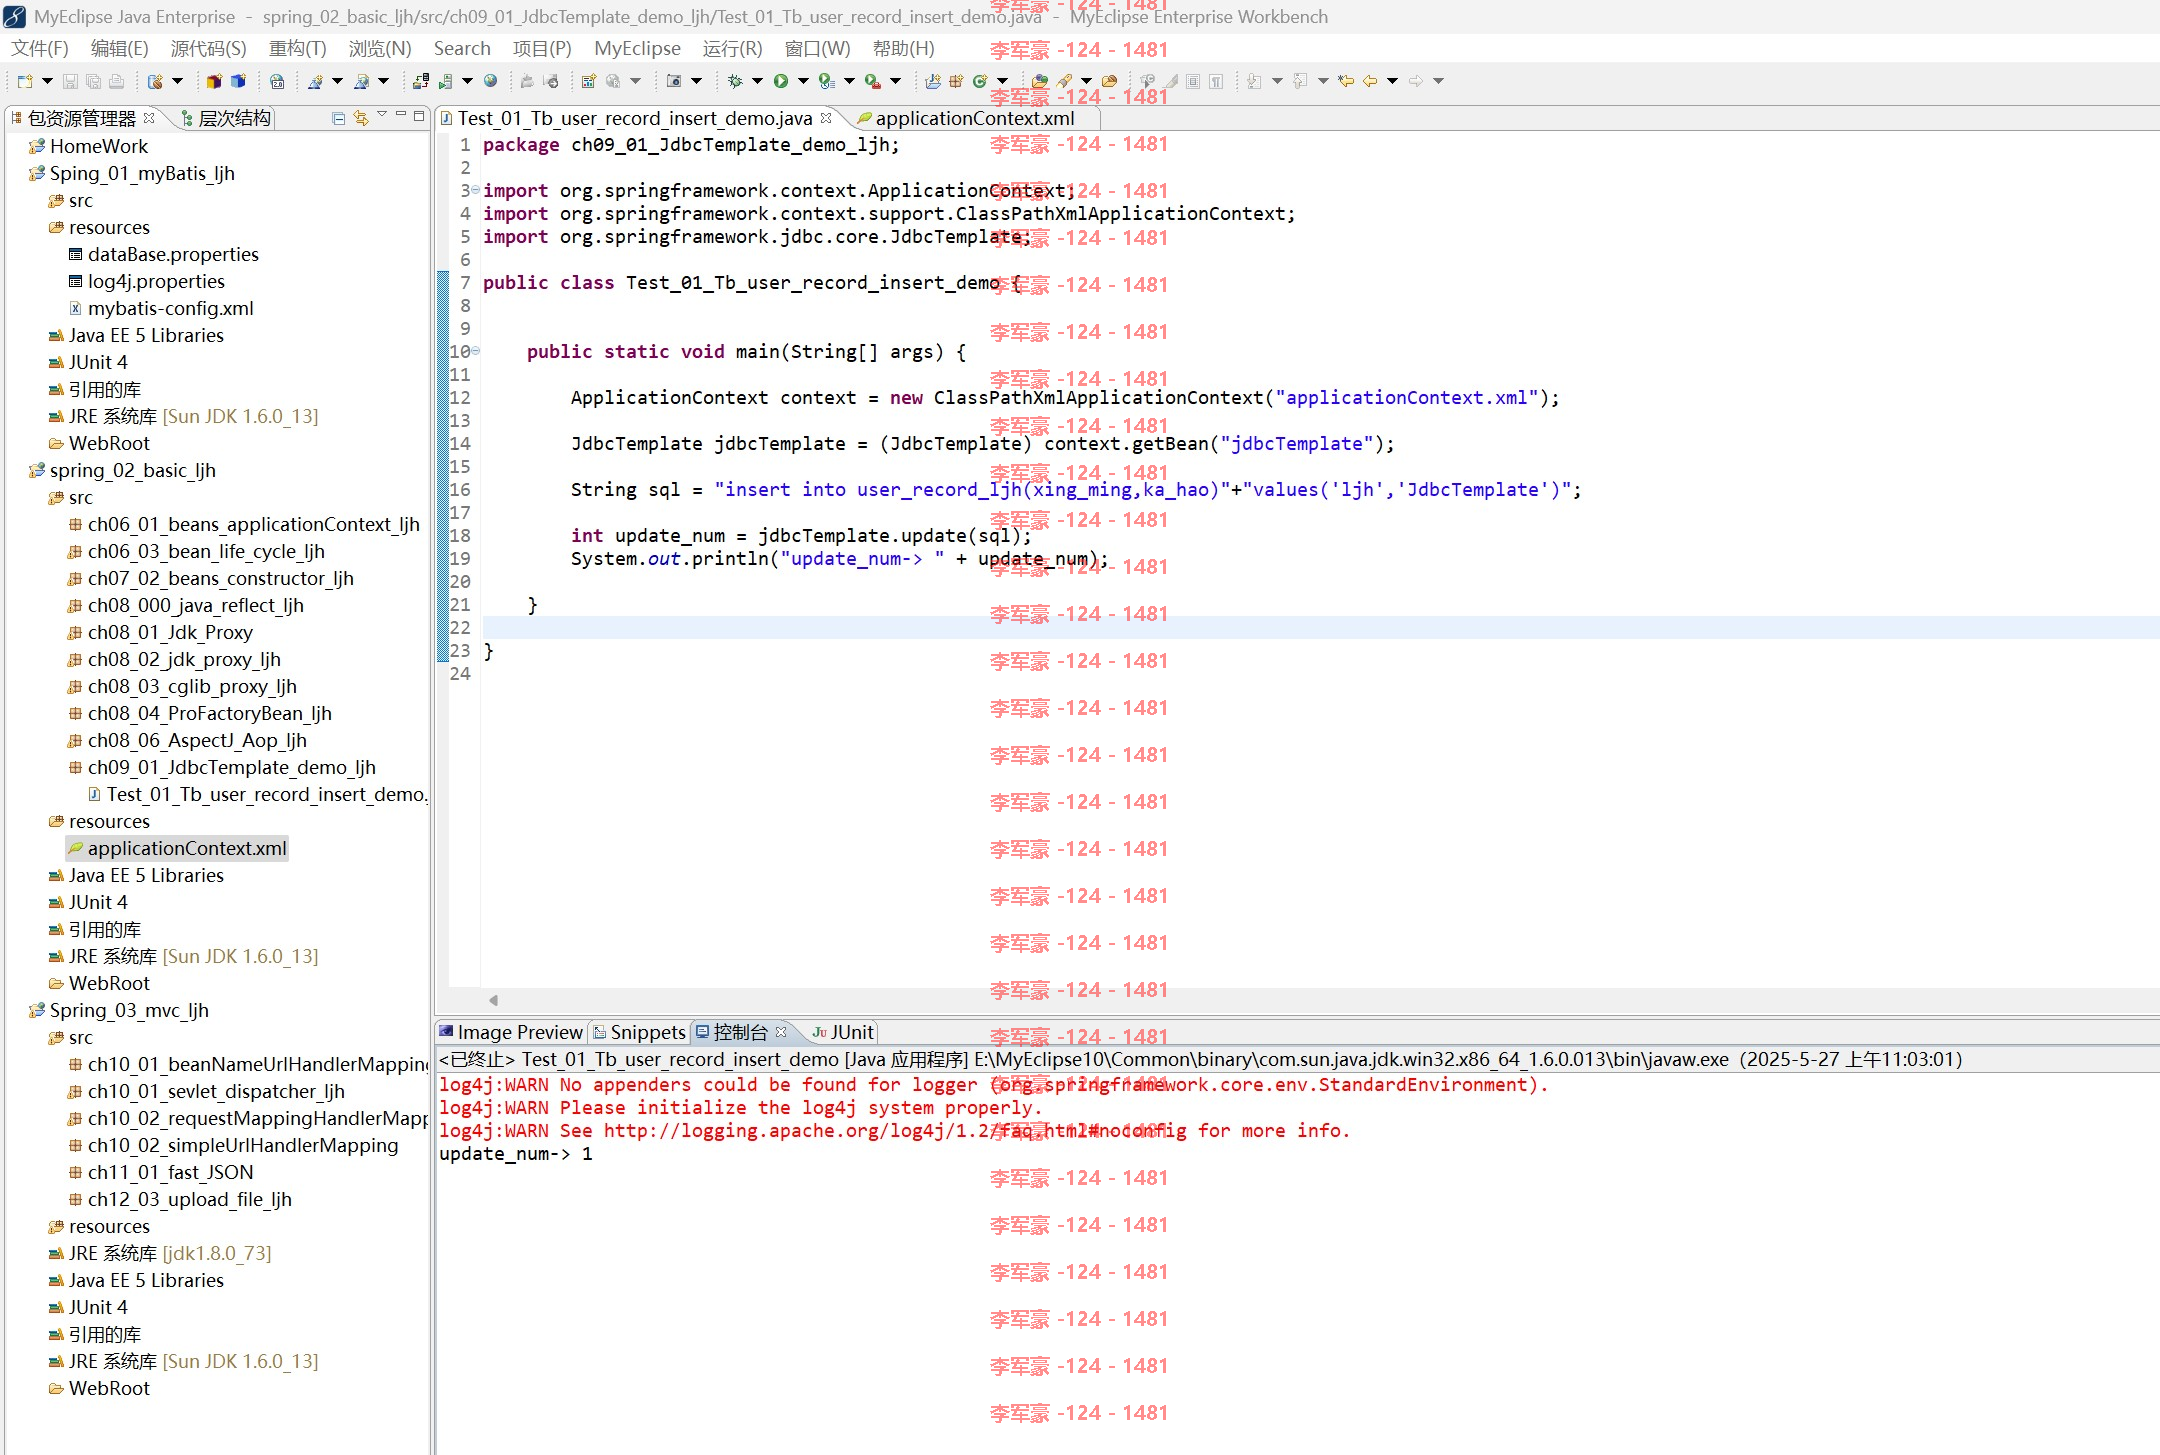Click the Run External Tools icon
This screenshot has height=1455, width=2160.
pyautogui.click(x=873, y=81)
